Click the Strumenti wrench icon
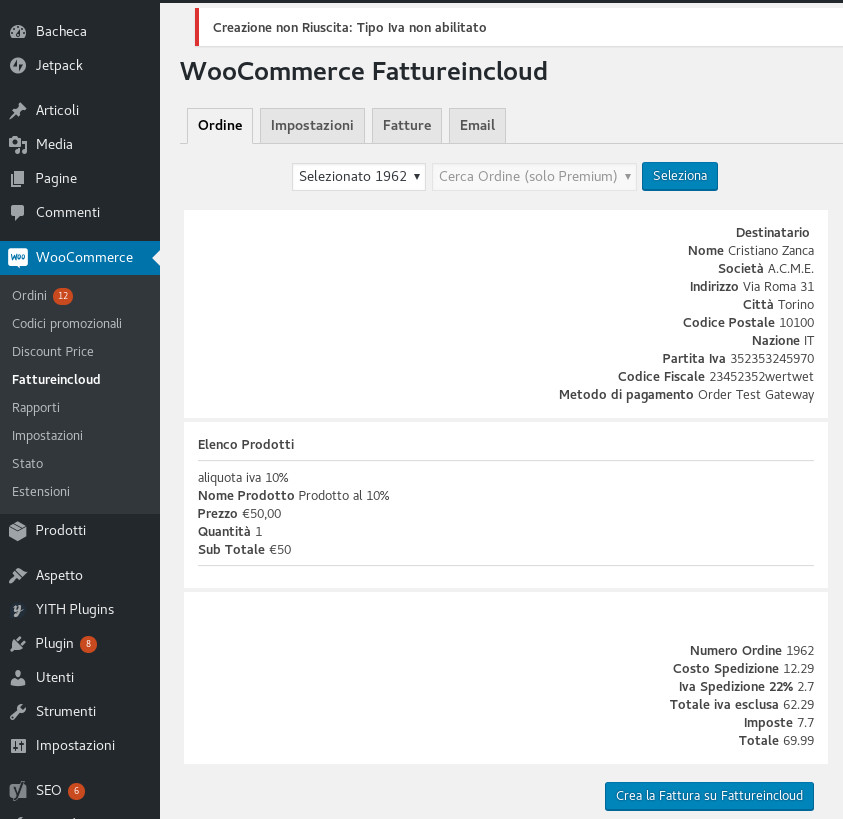843x819 pixels. (x=18, y=711)
